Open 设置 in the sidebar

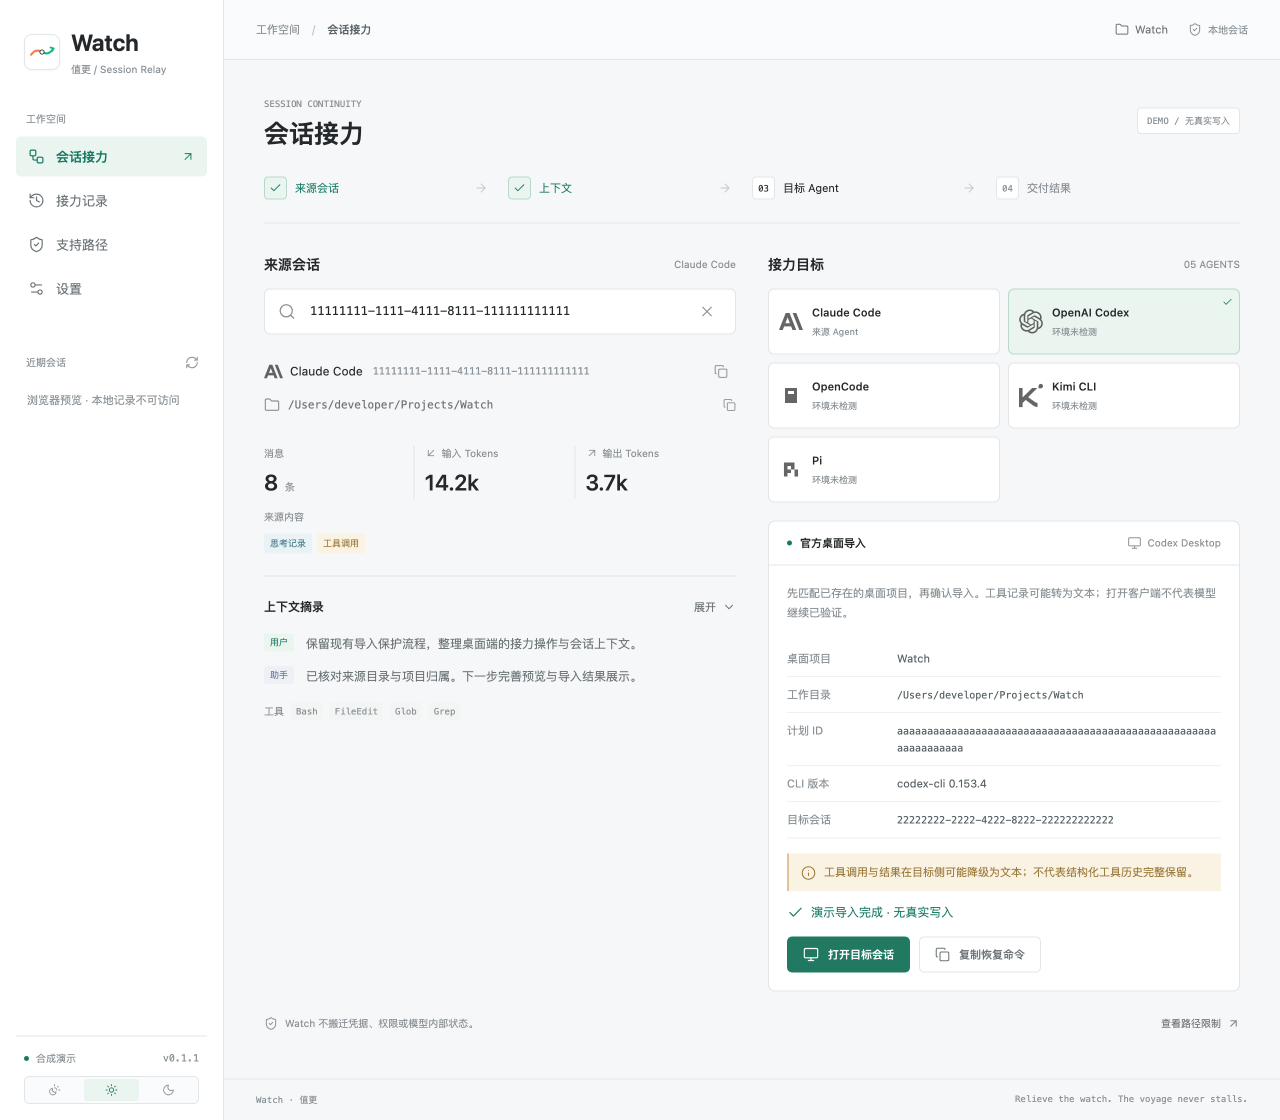tap(111, 289)
